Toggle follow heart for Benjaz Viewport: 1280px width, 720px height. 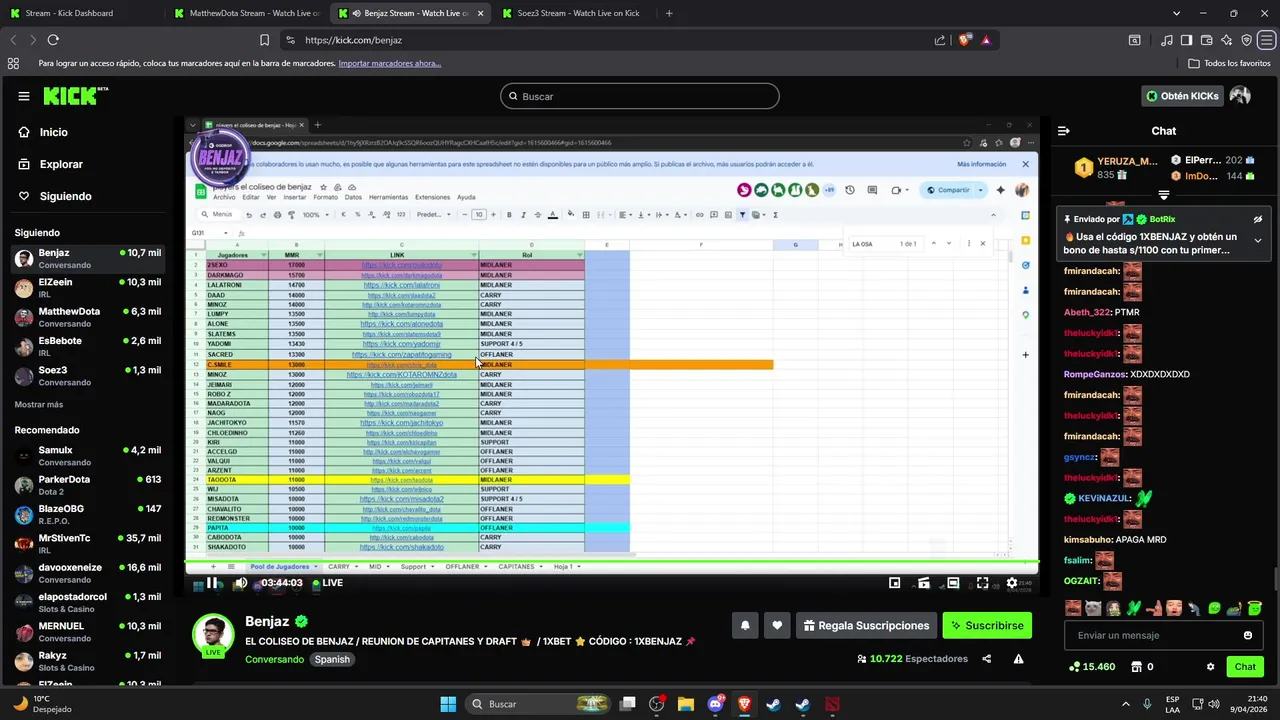click(x=777, y=625)
